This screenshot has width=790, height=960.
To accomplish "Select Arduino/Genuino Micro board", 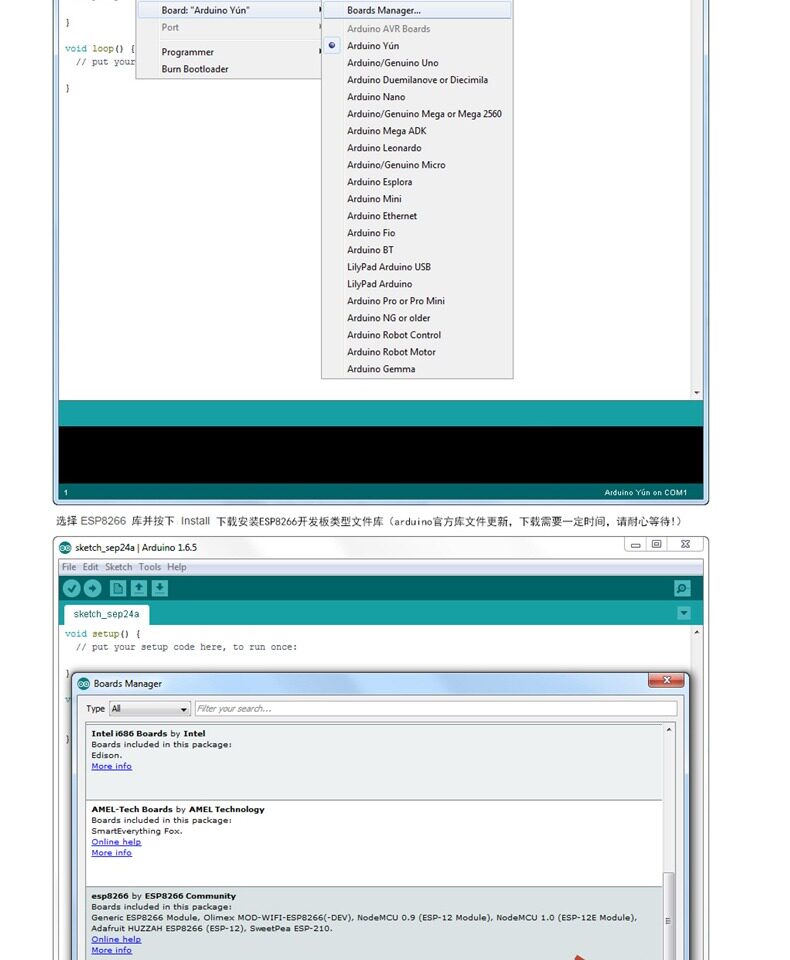I will coord(418,165).
